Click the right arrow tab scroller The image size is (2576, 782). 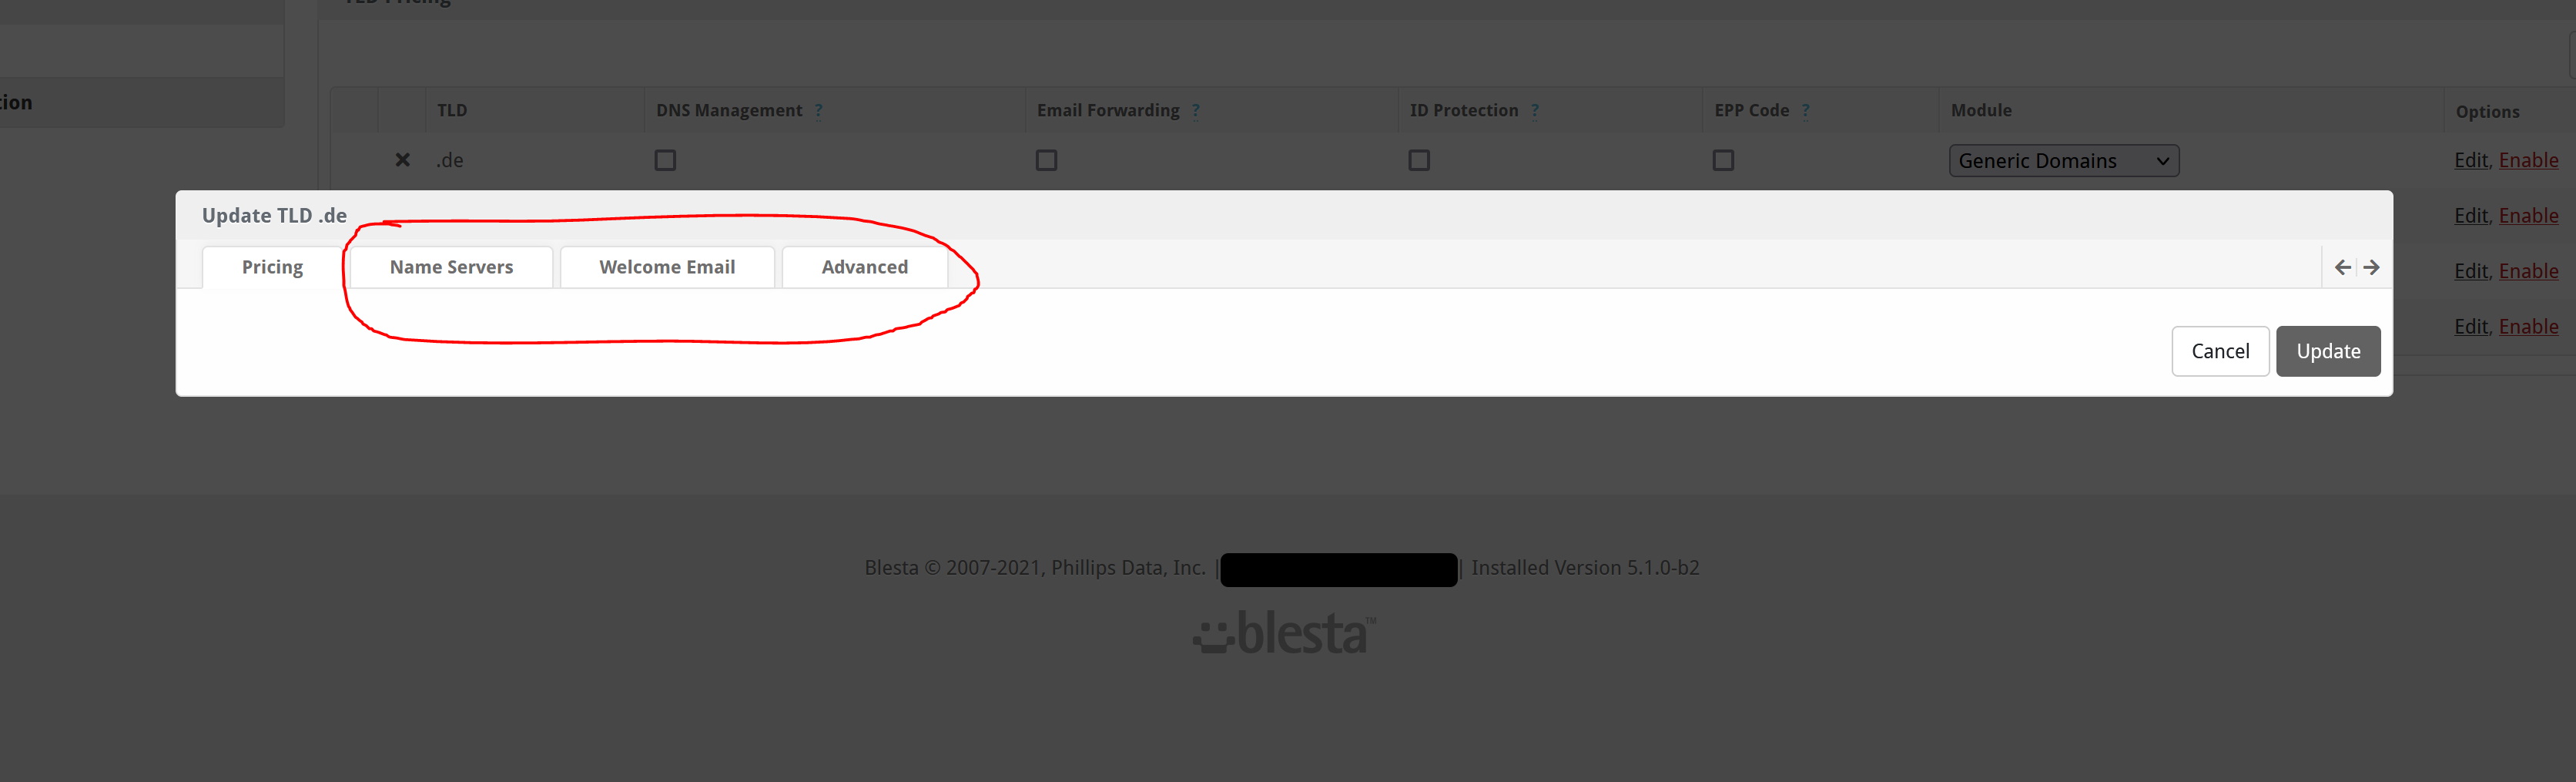pos(2371,267)
